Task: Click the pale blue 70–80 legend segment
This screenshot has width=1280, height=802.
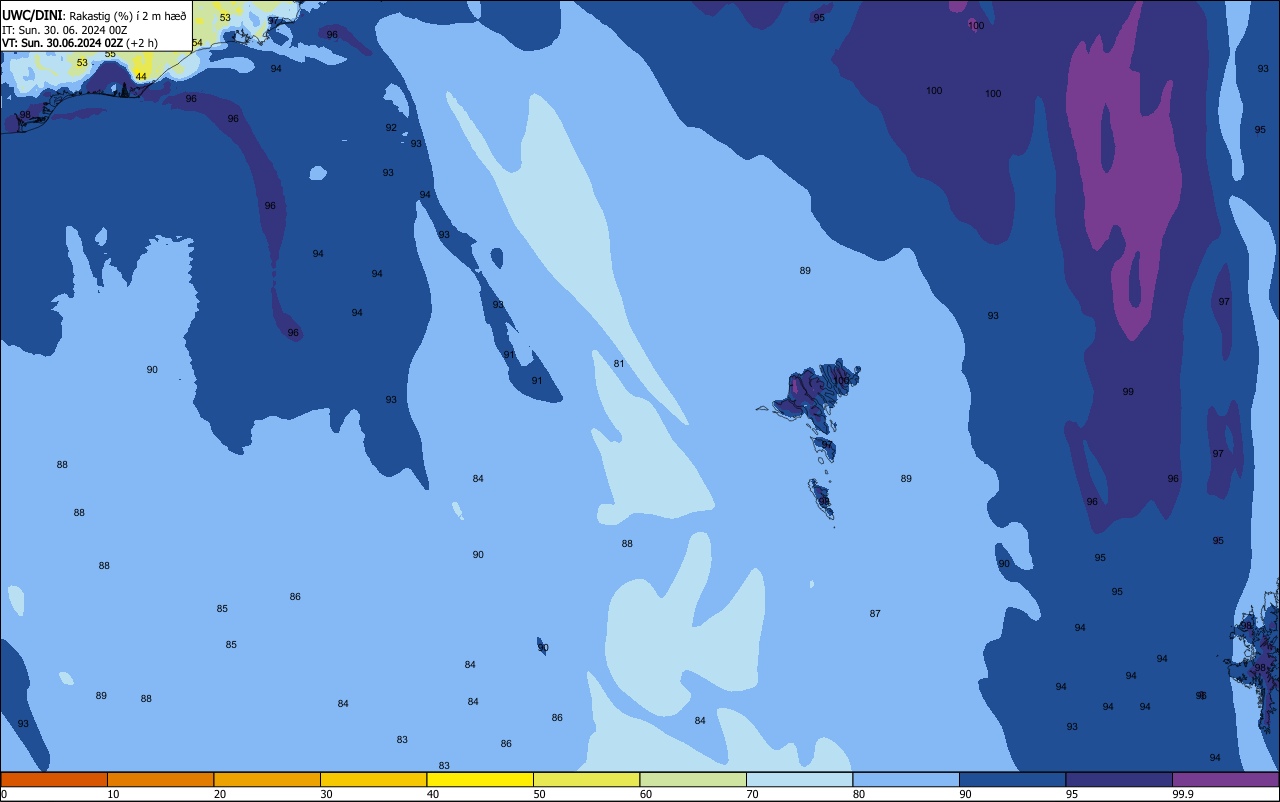Action: pyautogui.click(x=799, y=779)
